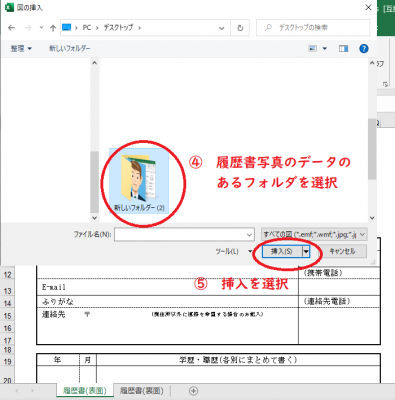Toggle the preview pane
This screenshot has width=395, height=400.
tap(343, 49)
